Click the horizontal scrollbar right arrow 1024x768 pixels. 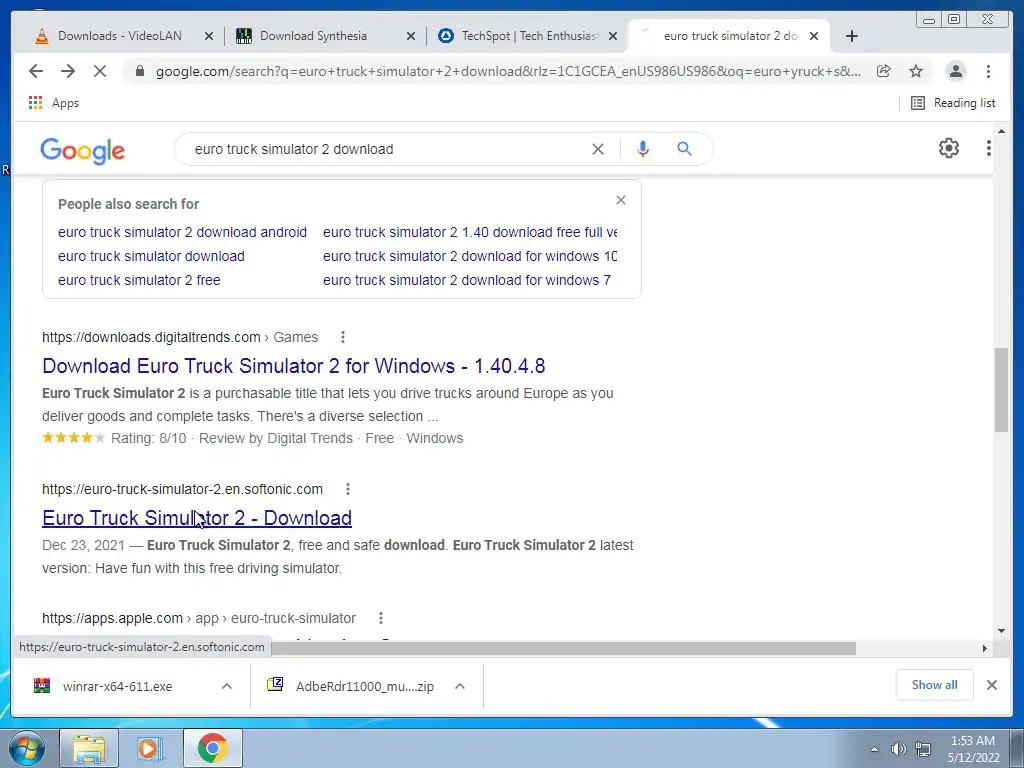985,648
